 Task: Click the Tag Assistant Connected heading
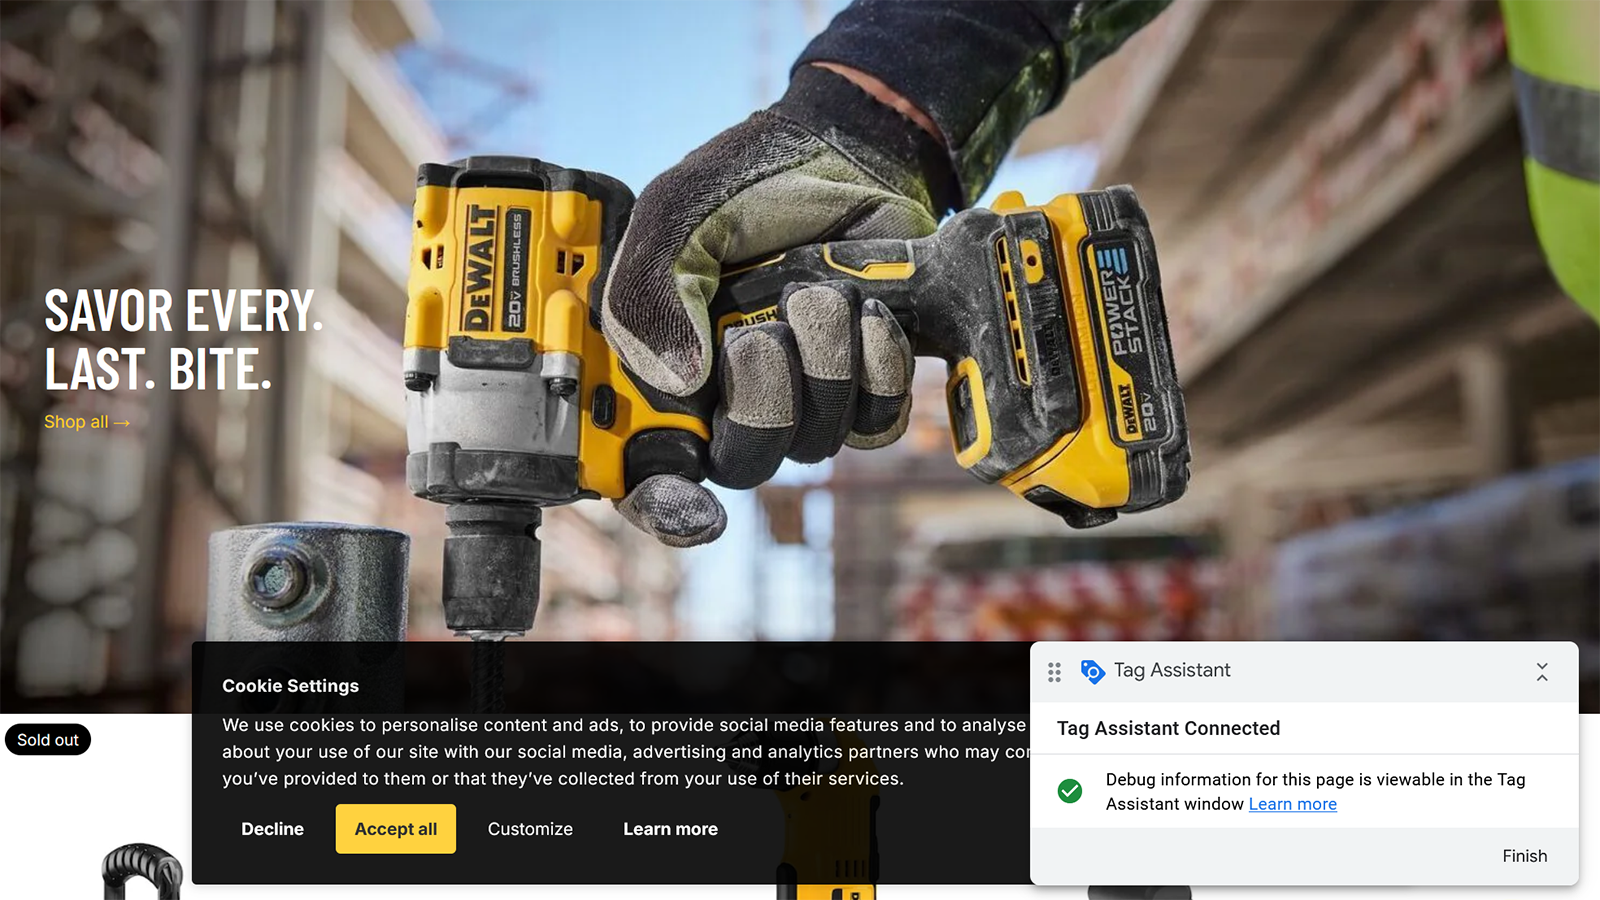(x=1168, y=728)
